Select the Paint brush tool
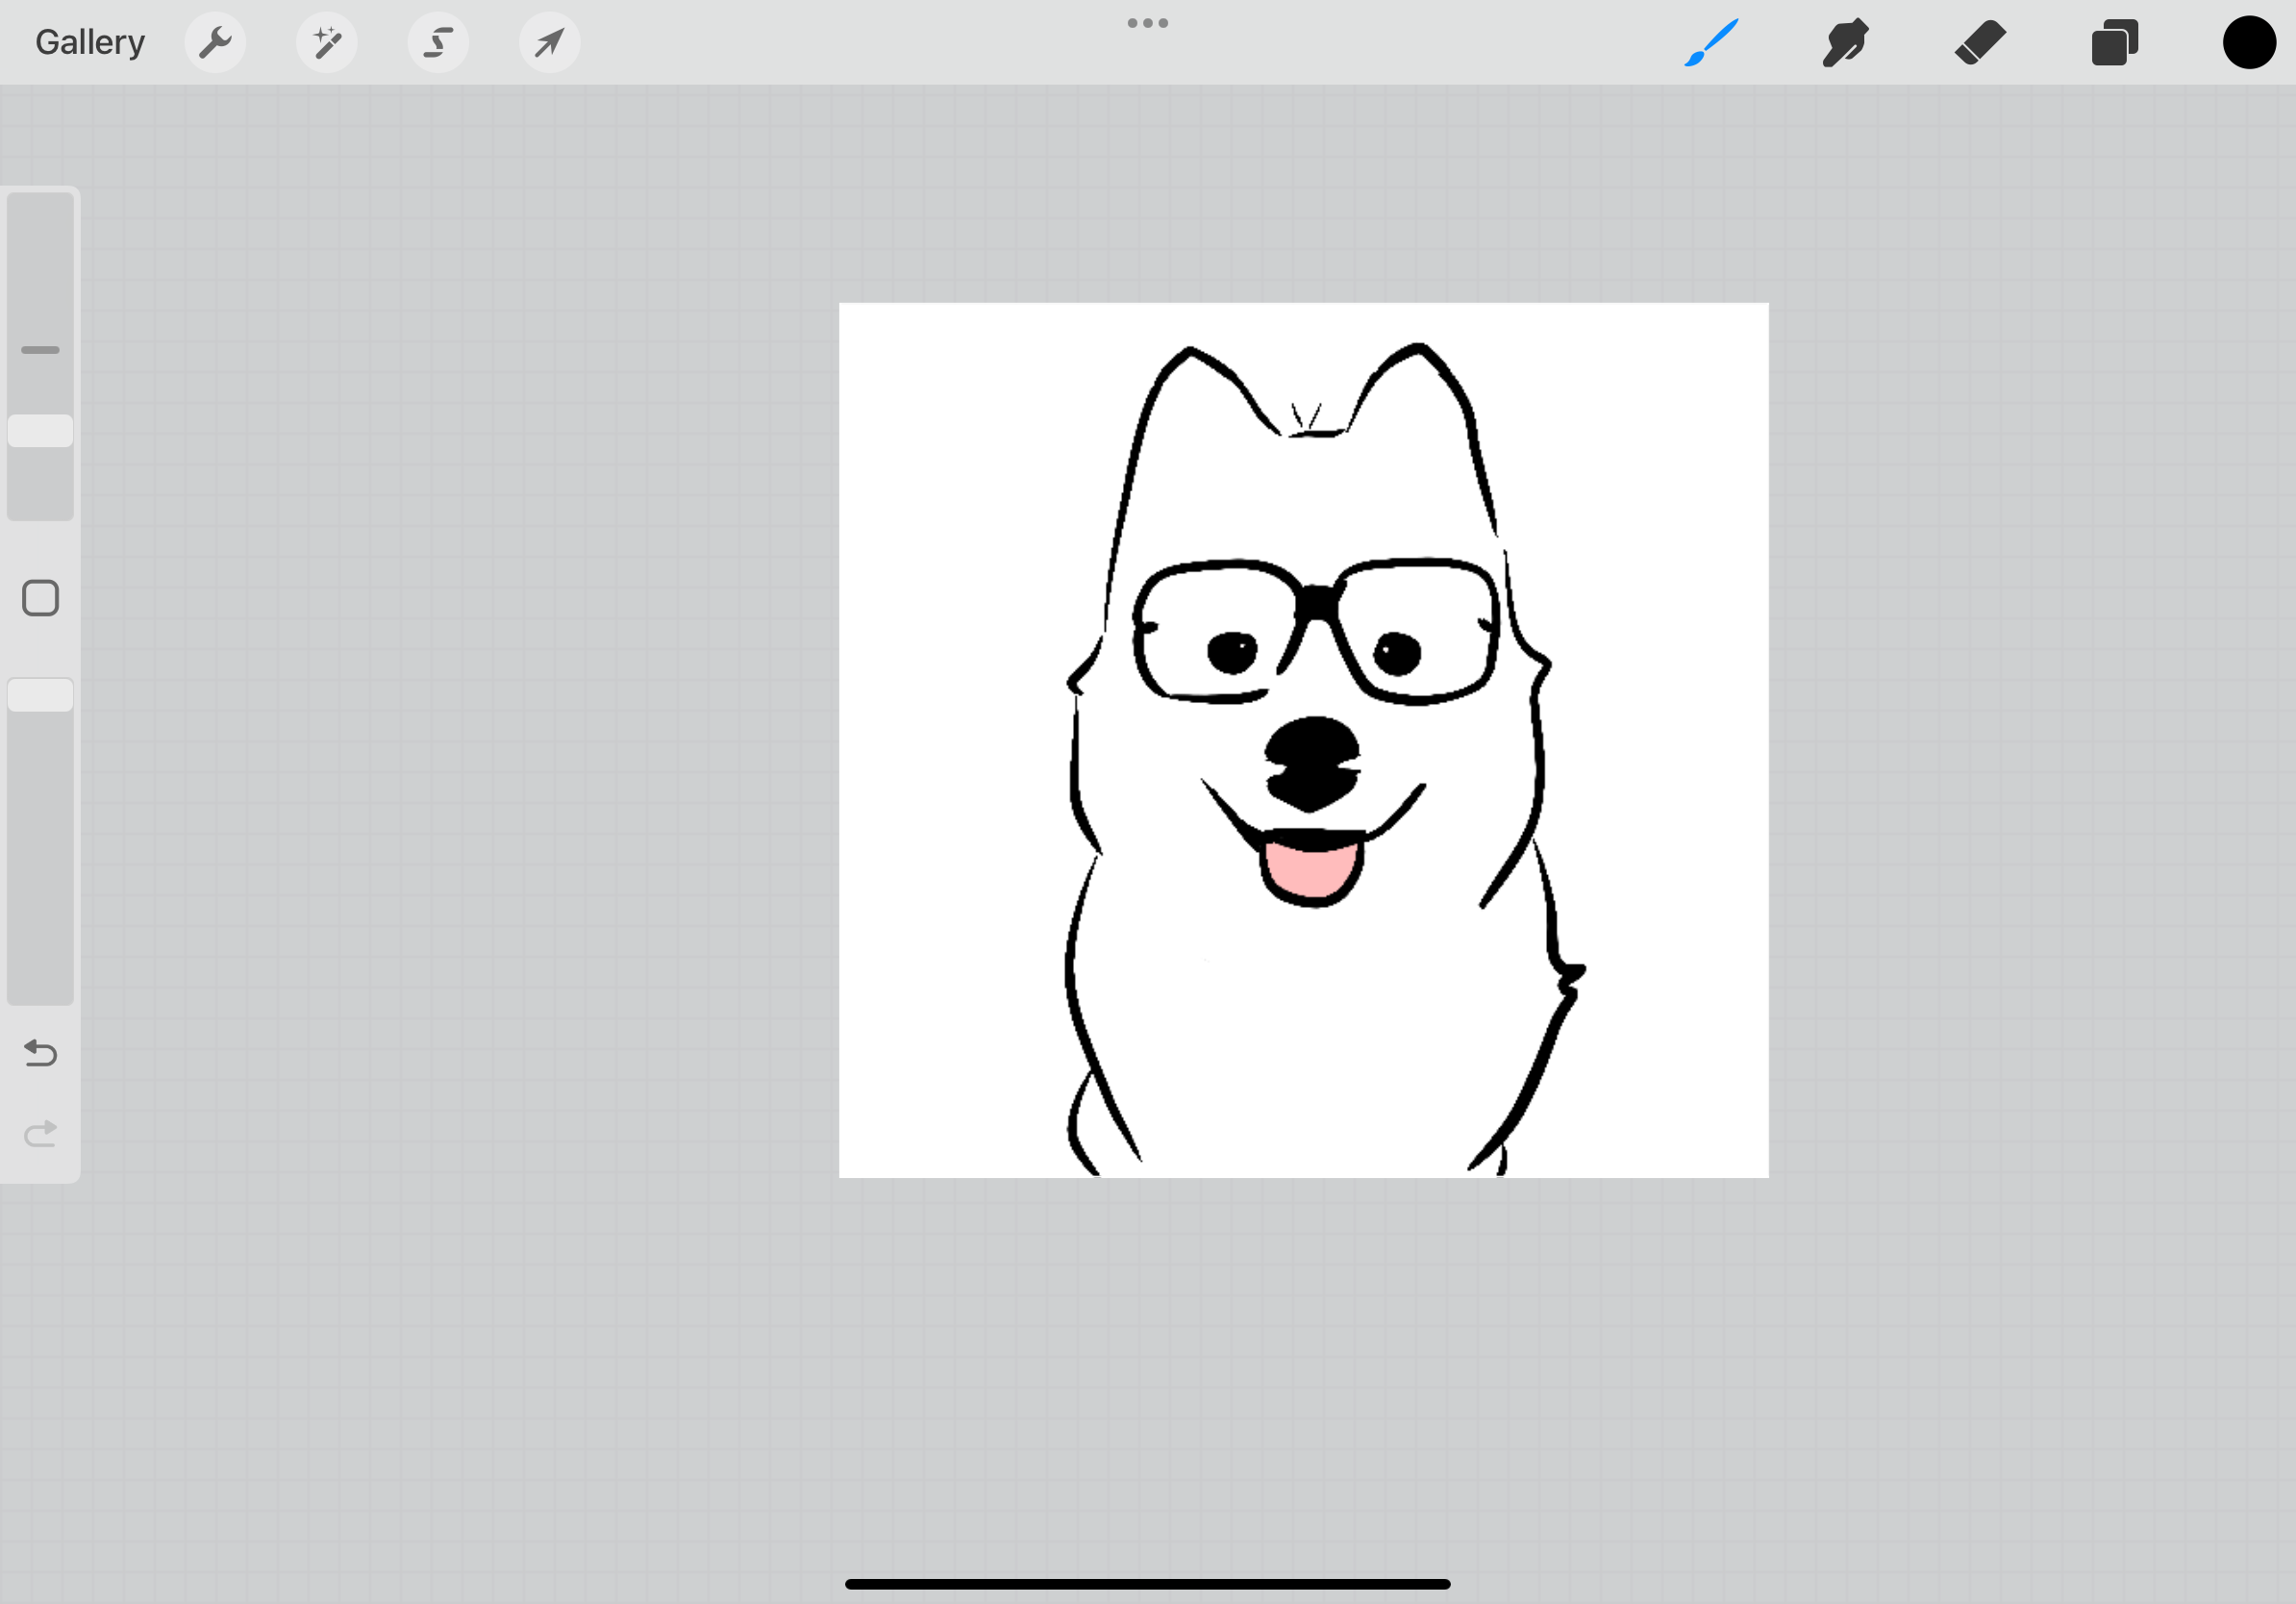The width and height of the screenshot is (2296, 1604). [x=1711, y=42]
